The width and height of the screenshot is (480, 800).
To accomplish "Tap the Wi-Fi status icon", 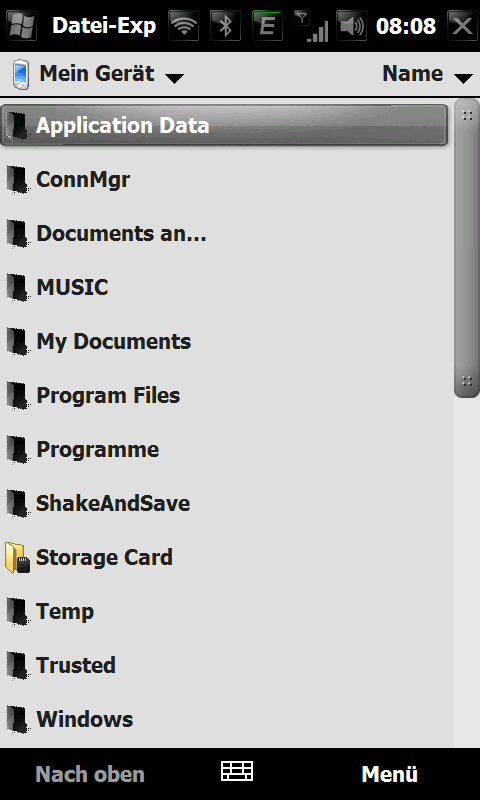I will click(x=184, y=26).
